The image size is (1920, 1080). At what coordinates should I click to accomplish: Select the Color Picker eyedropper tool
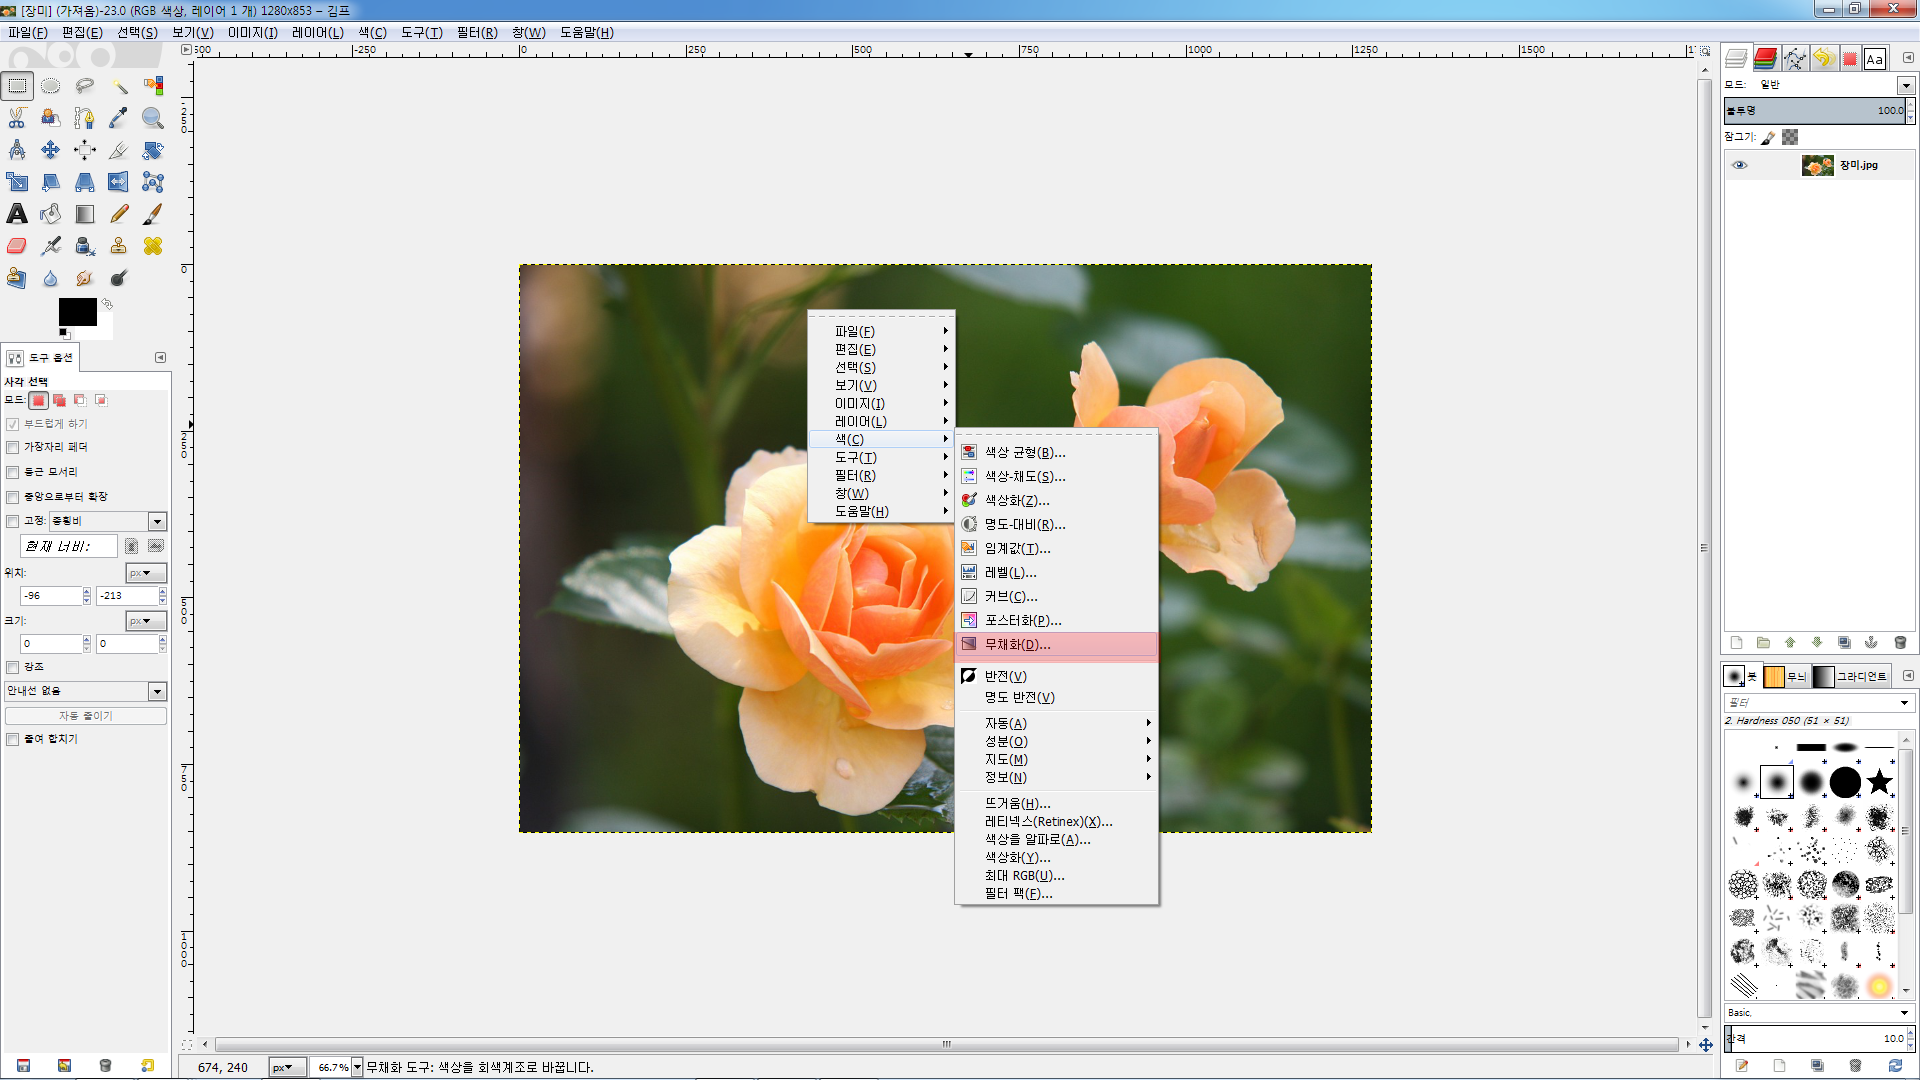click(x=119, y=118)
